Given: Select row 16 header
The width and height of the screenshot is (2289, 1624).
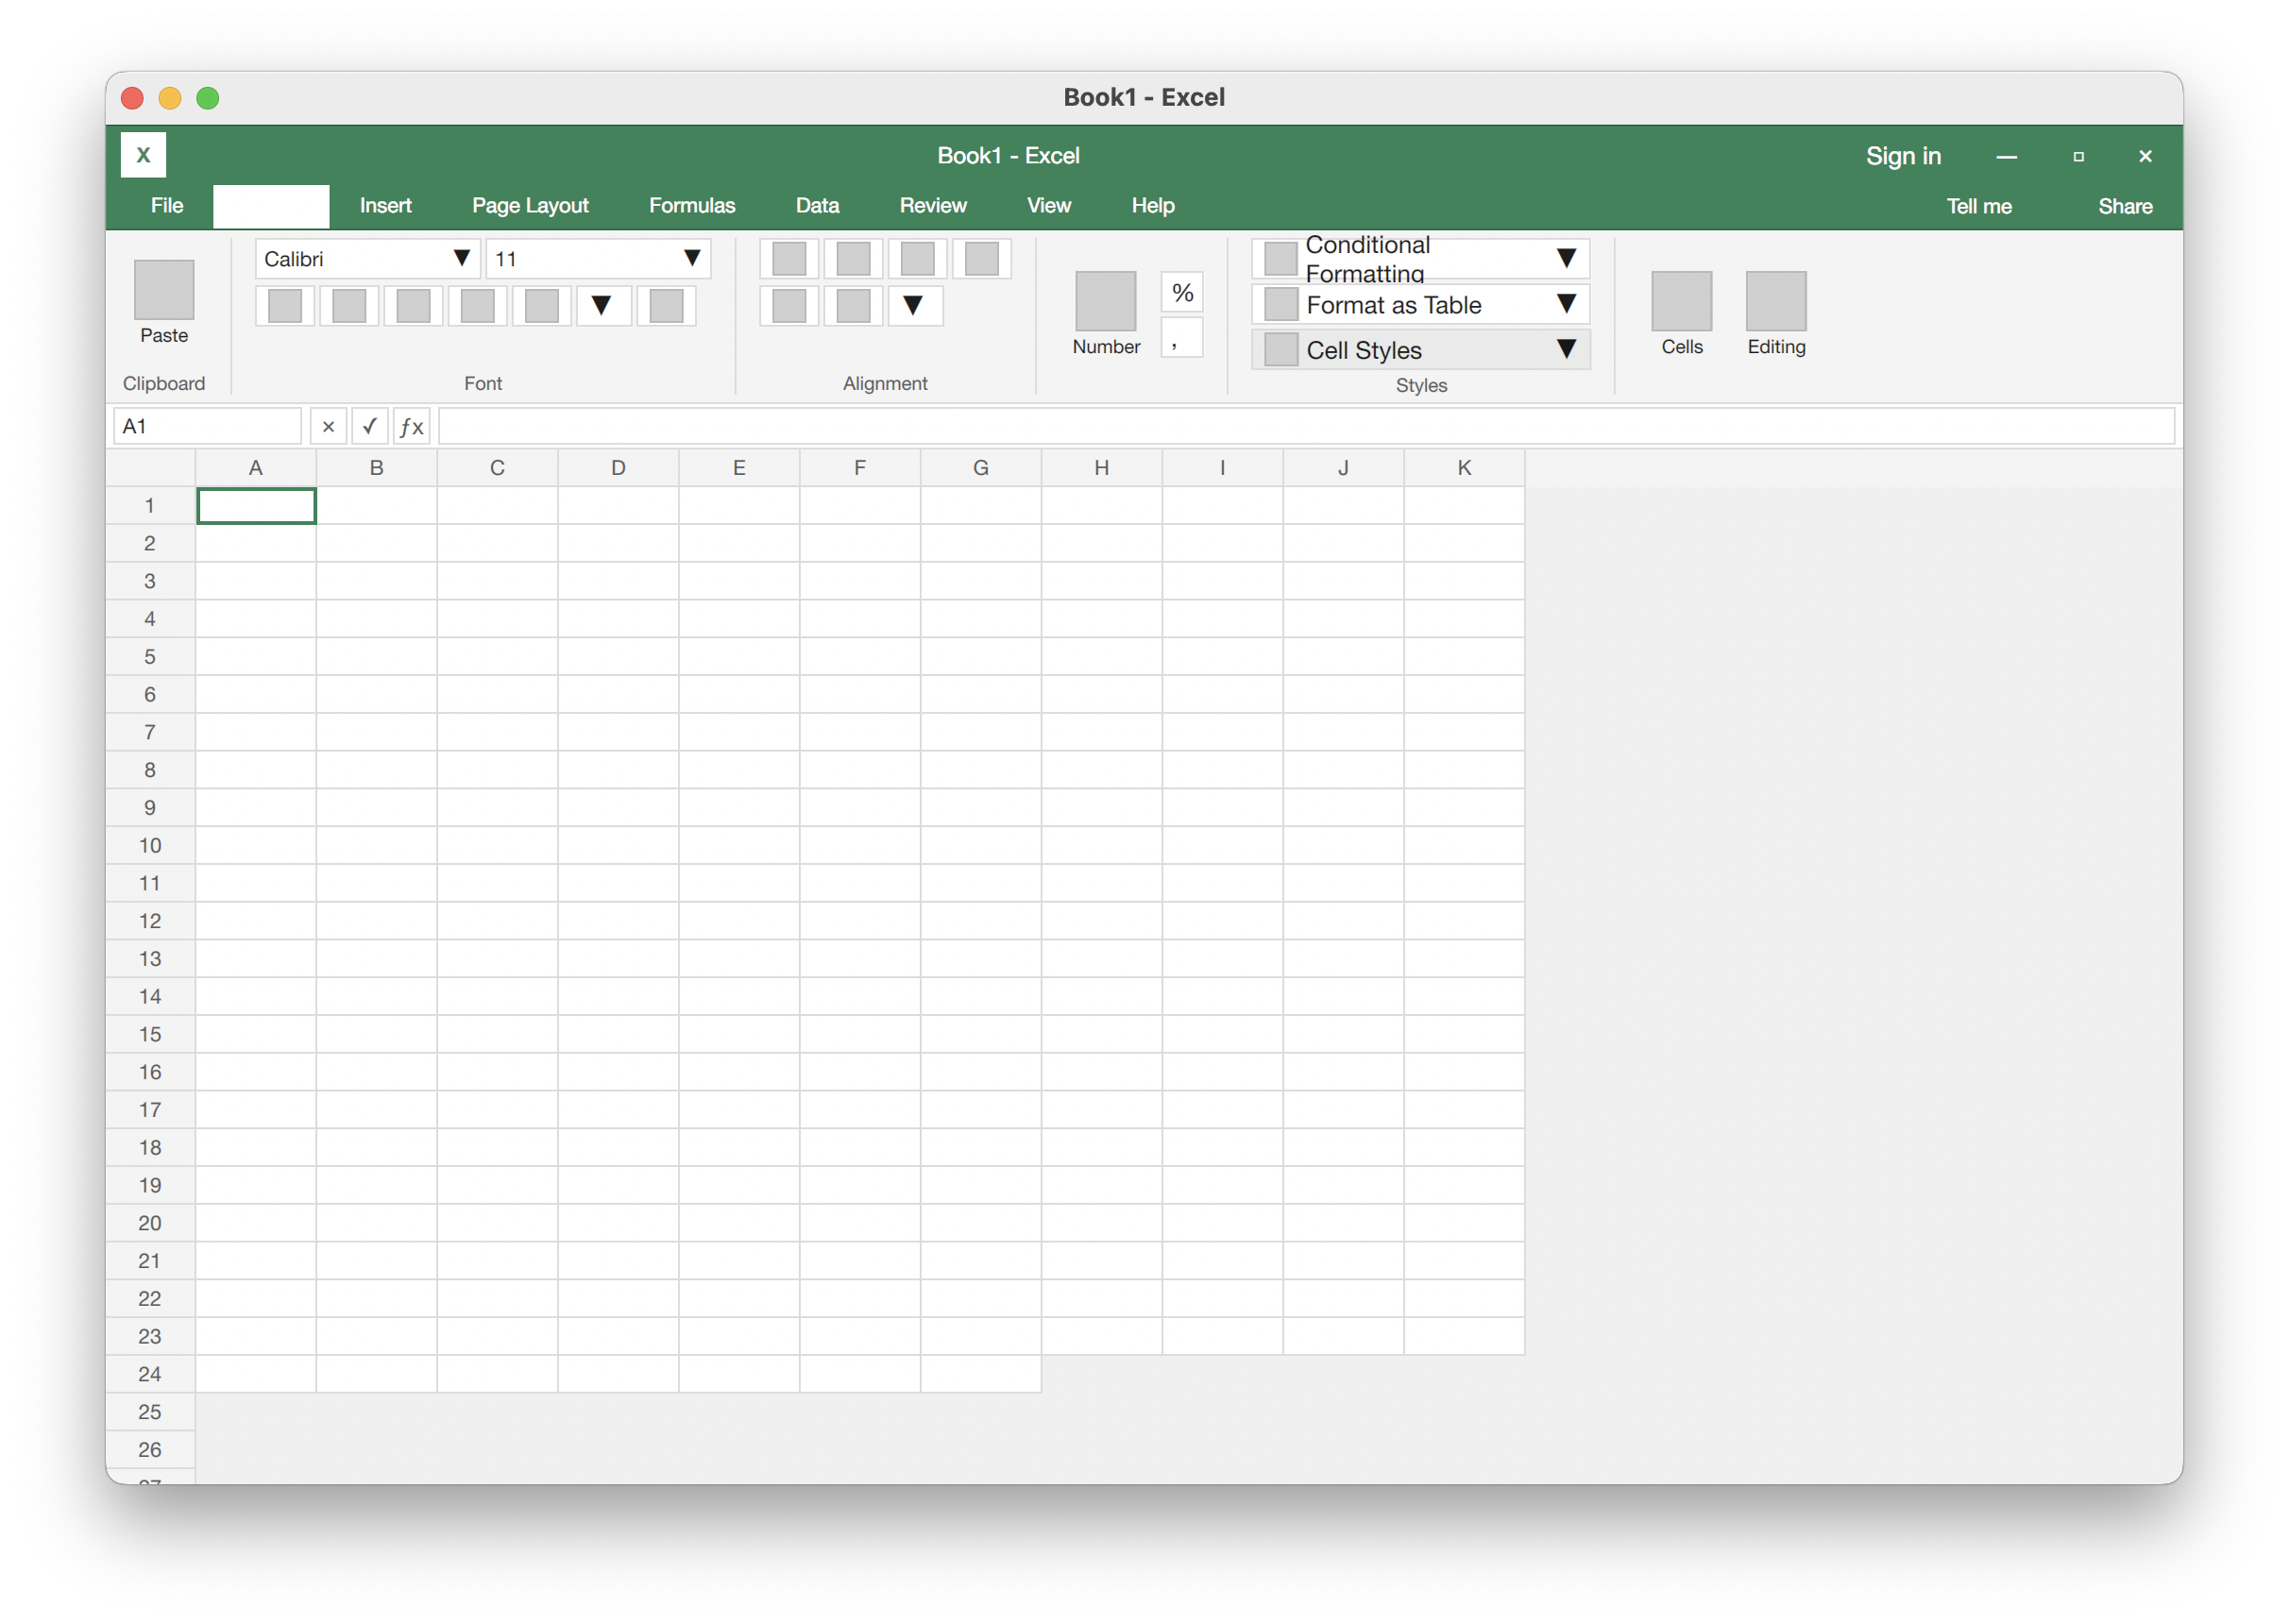Looking at the screenshot, I should tap(151, 1072).
